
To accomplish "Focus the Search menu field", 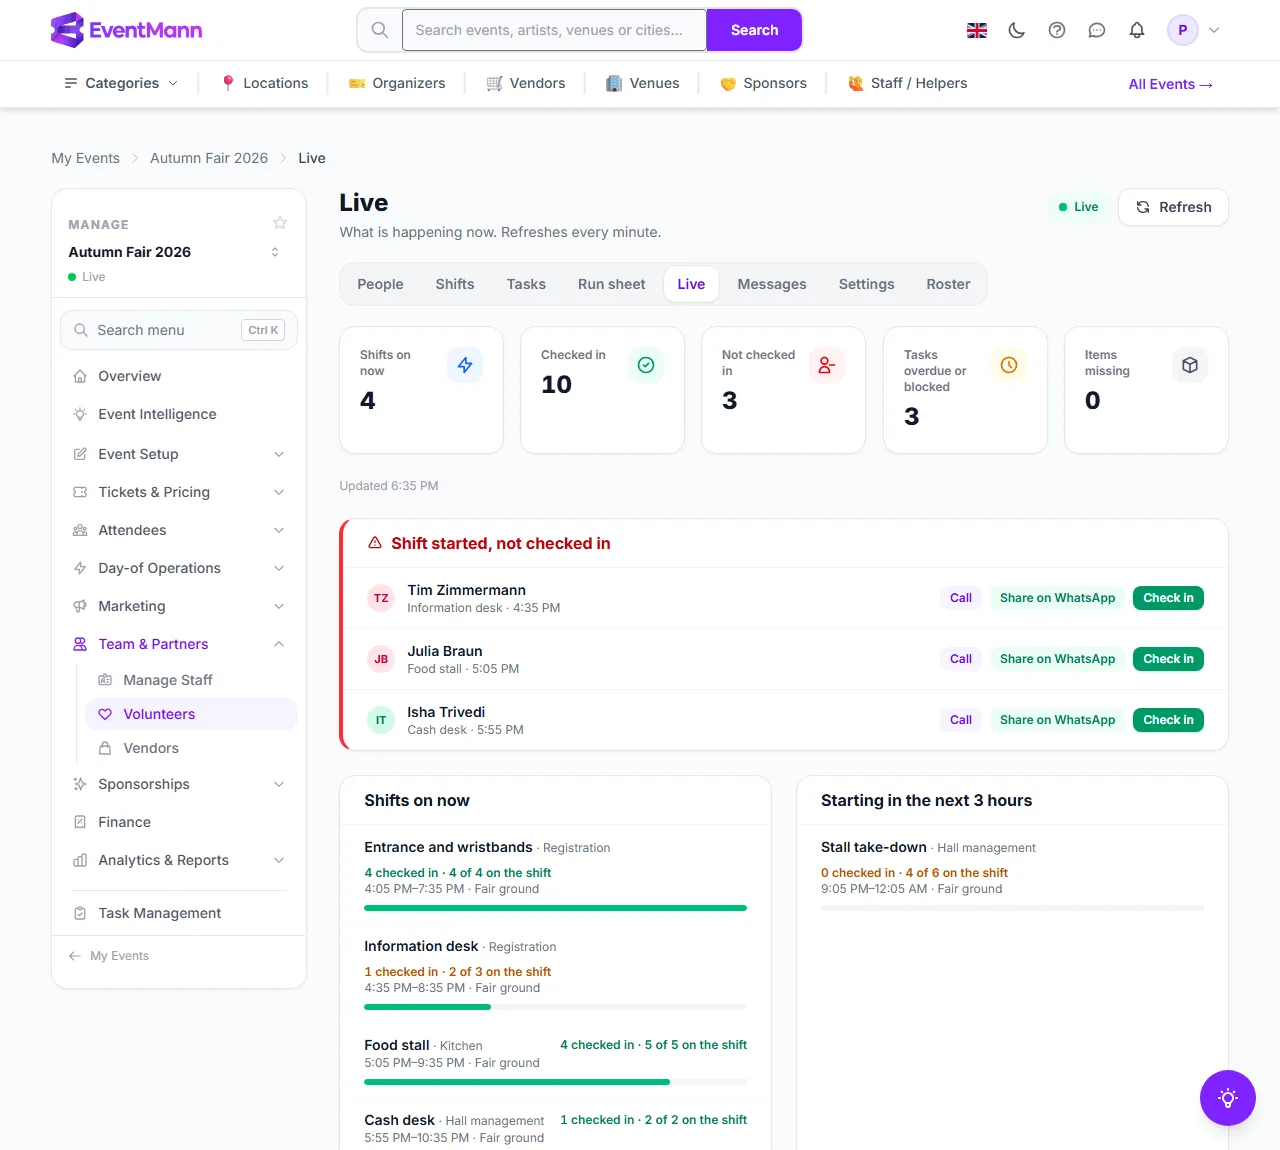I will (x=179, y=330).
